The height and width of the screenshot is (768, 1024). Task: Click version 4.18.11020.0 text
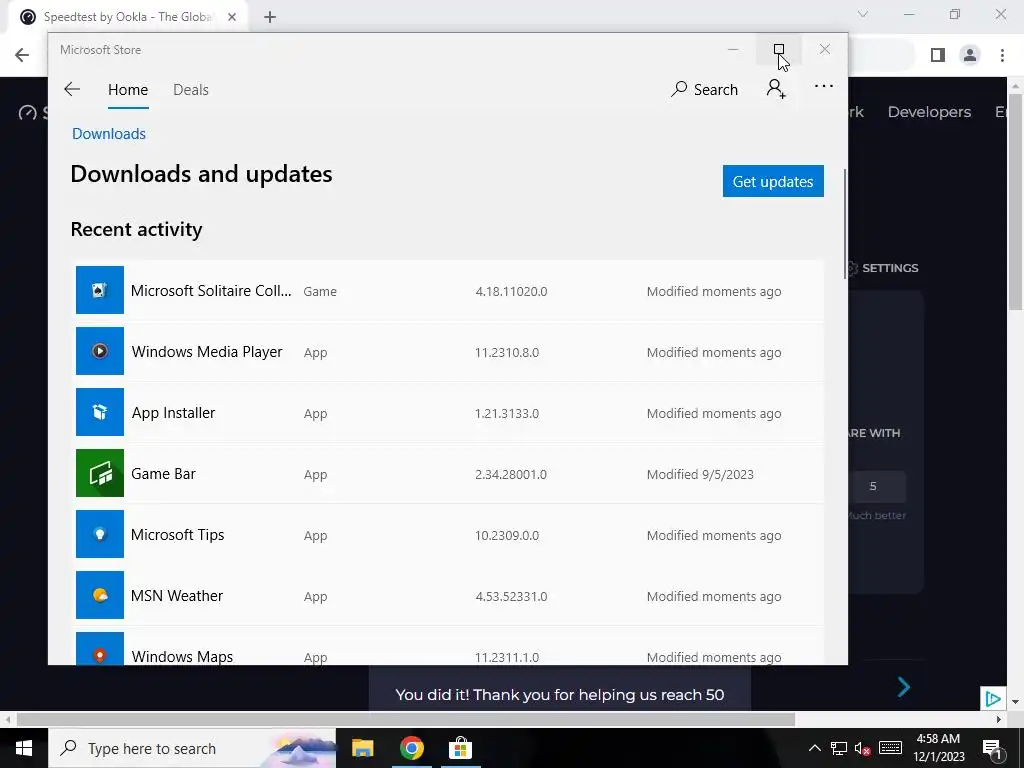coord(511,291)
